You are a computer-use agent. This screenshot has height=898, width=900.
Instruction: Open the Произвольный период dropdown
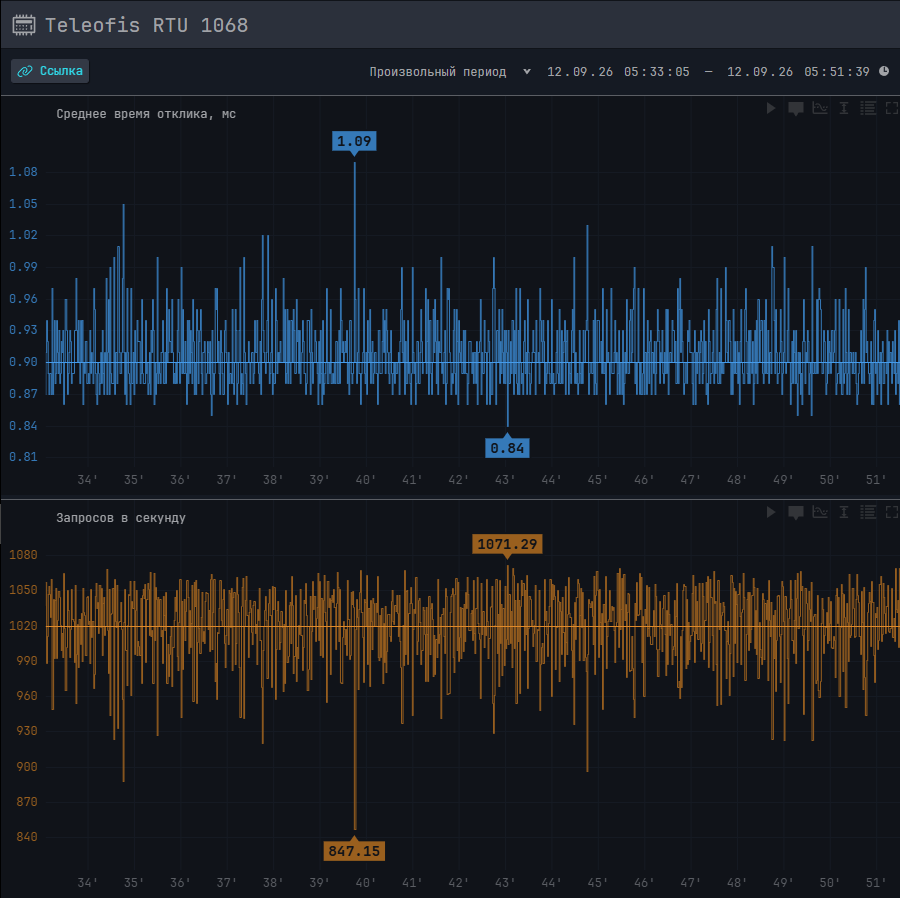(x=450, y=72)
